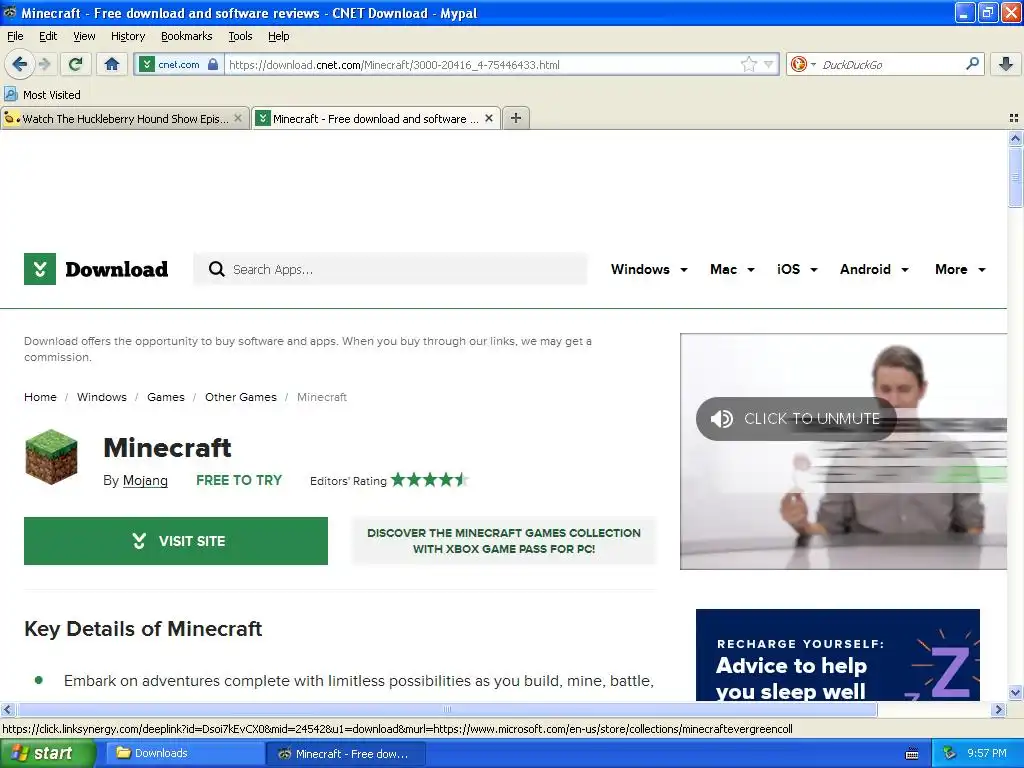Open the Tools menu
The image size is (1024, 768).
(240, 36)
